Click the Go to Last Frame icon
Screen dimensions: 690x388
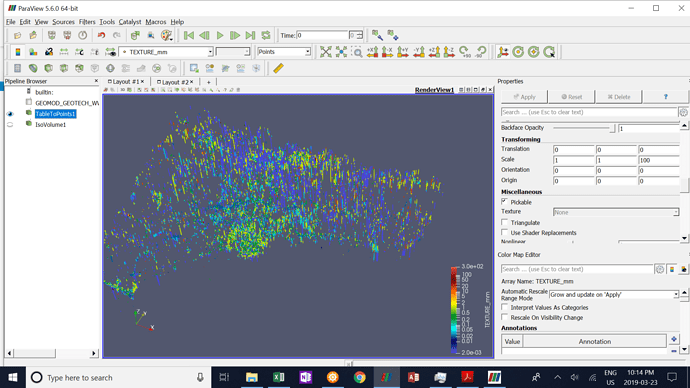(x=250, y=35)
